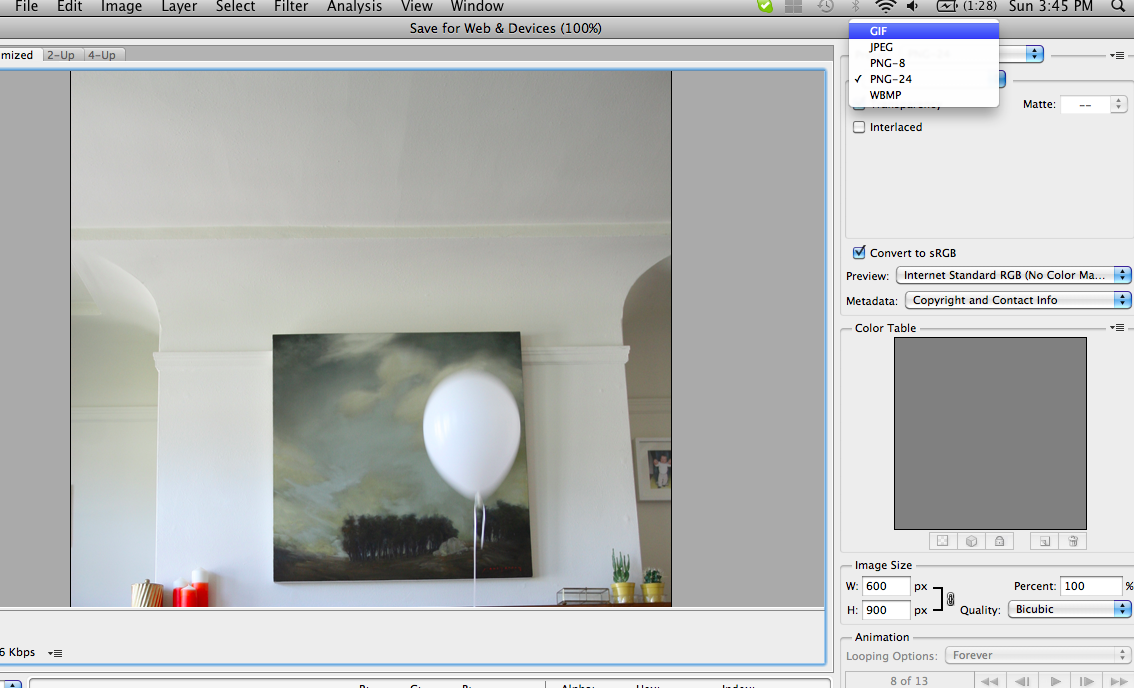Click the gray Color Table area

click(x=990, y=433)
